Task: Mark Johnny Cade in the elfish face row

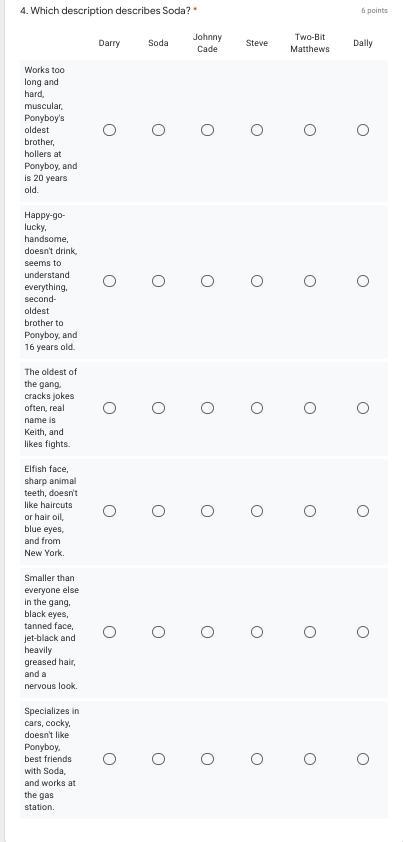Action: (x=207, y=511)
